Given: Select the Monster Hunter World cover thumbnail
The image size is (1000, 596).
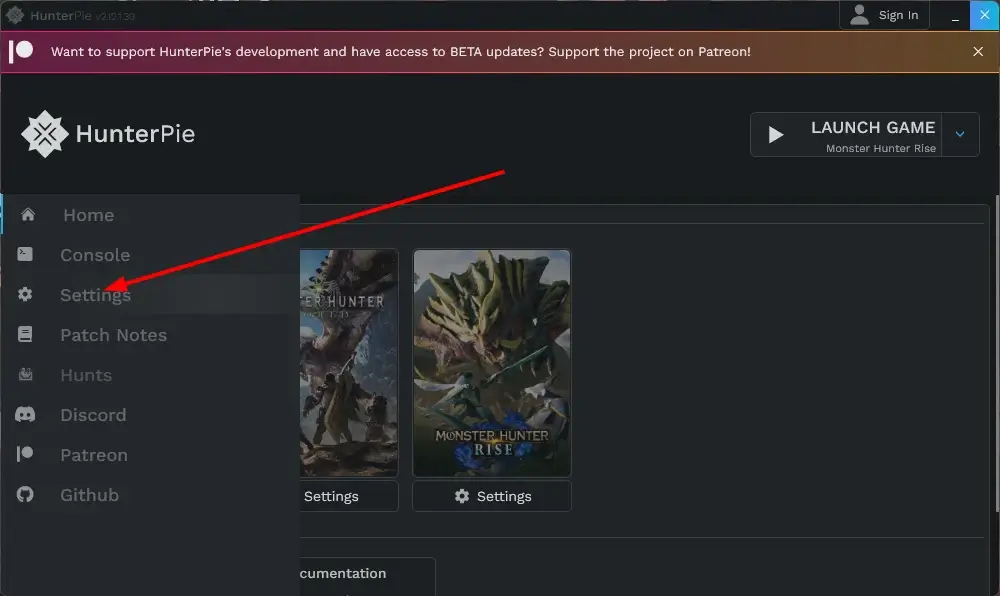Looking at the screenshot, I should click(x=349, y=363).
